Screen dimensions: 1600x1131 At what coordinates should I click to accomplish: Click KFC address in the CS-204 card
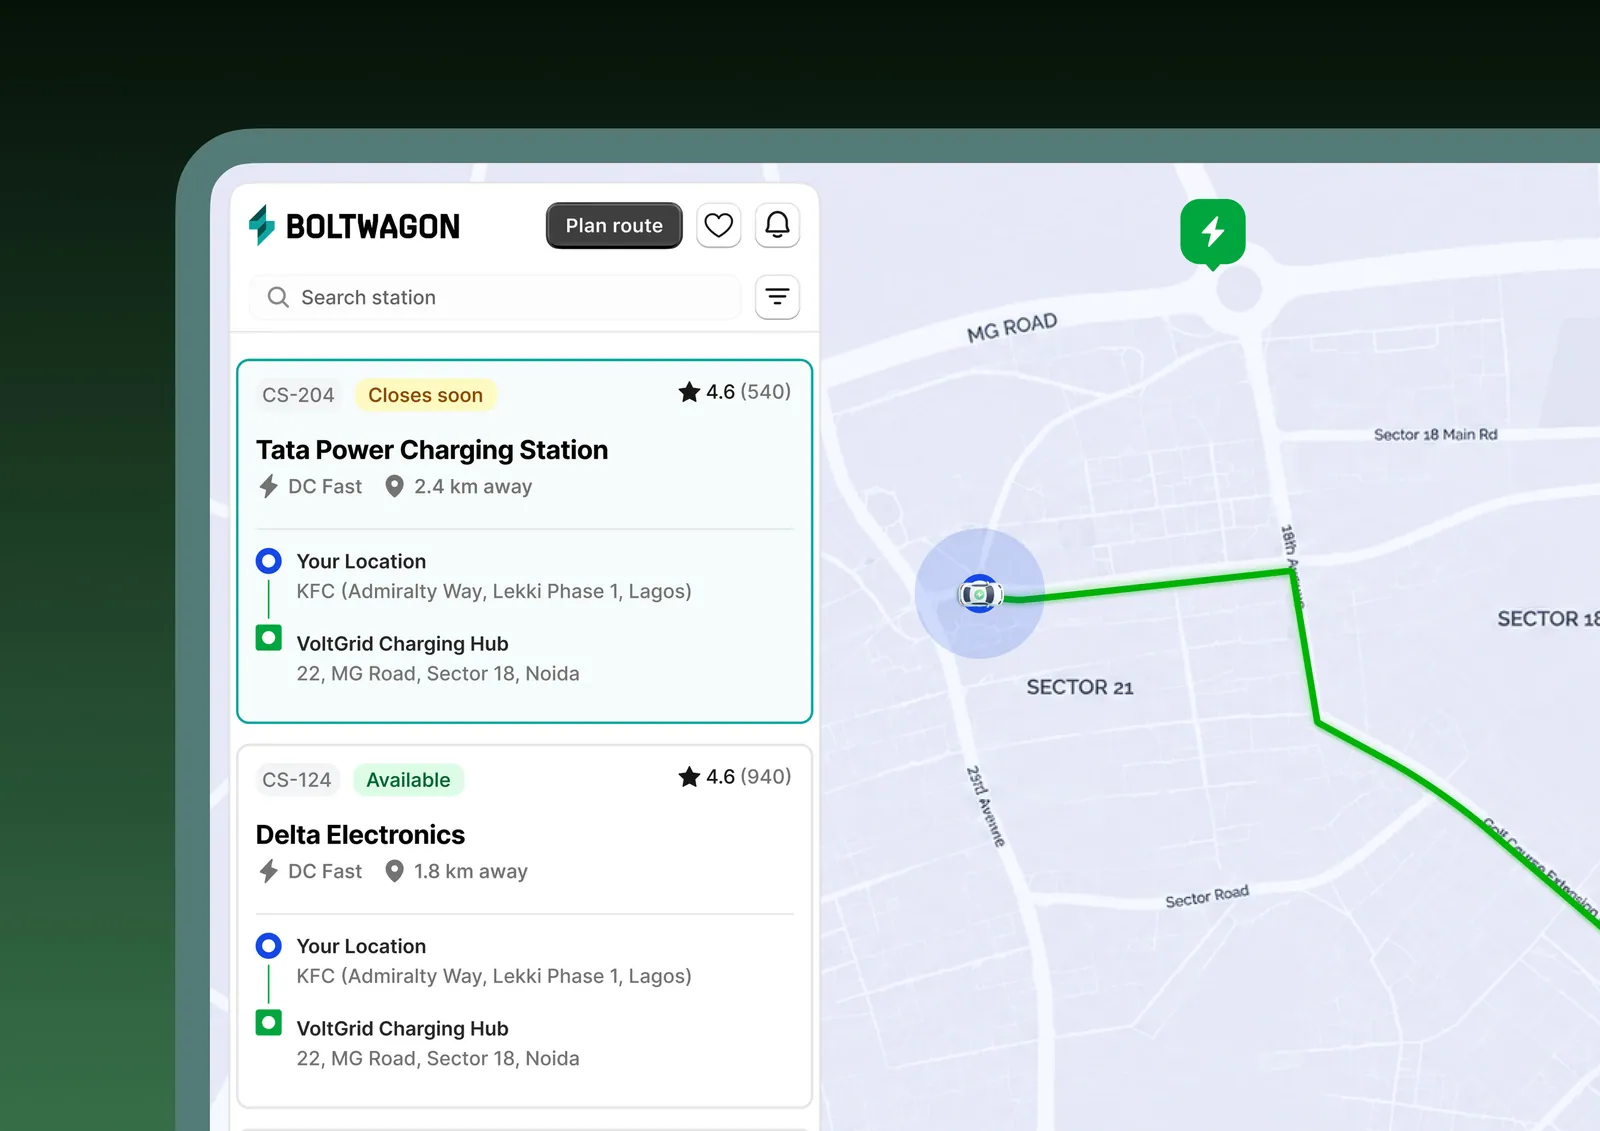494,591
